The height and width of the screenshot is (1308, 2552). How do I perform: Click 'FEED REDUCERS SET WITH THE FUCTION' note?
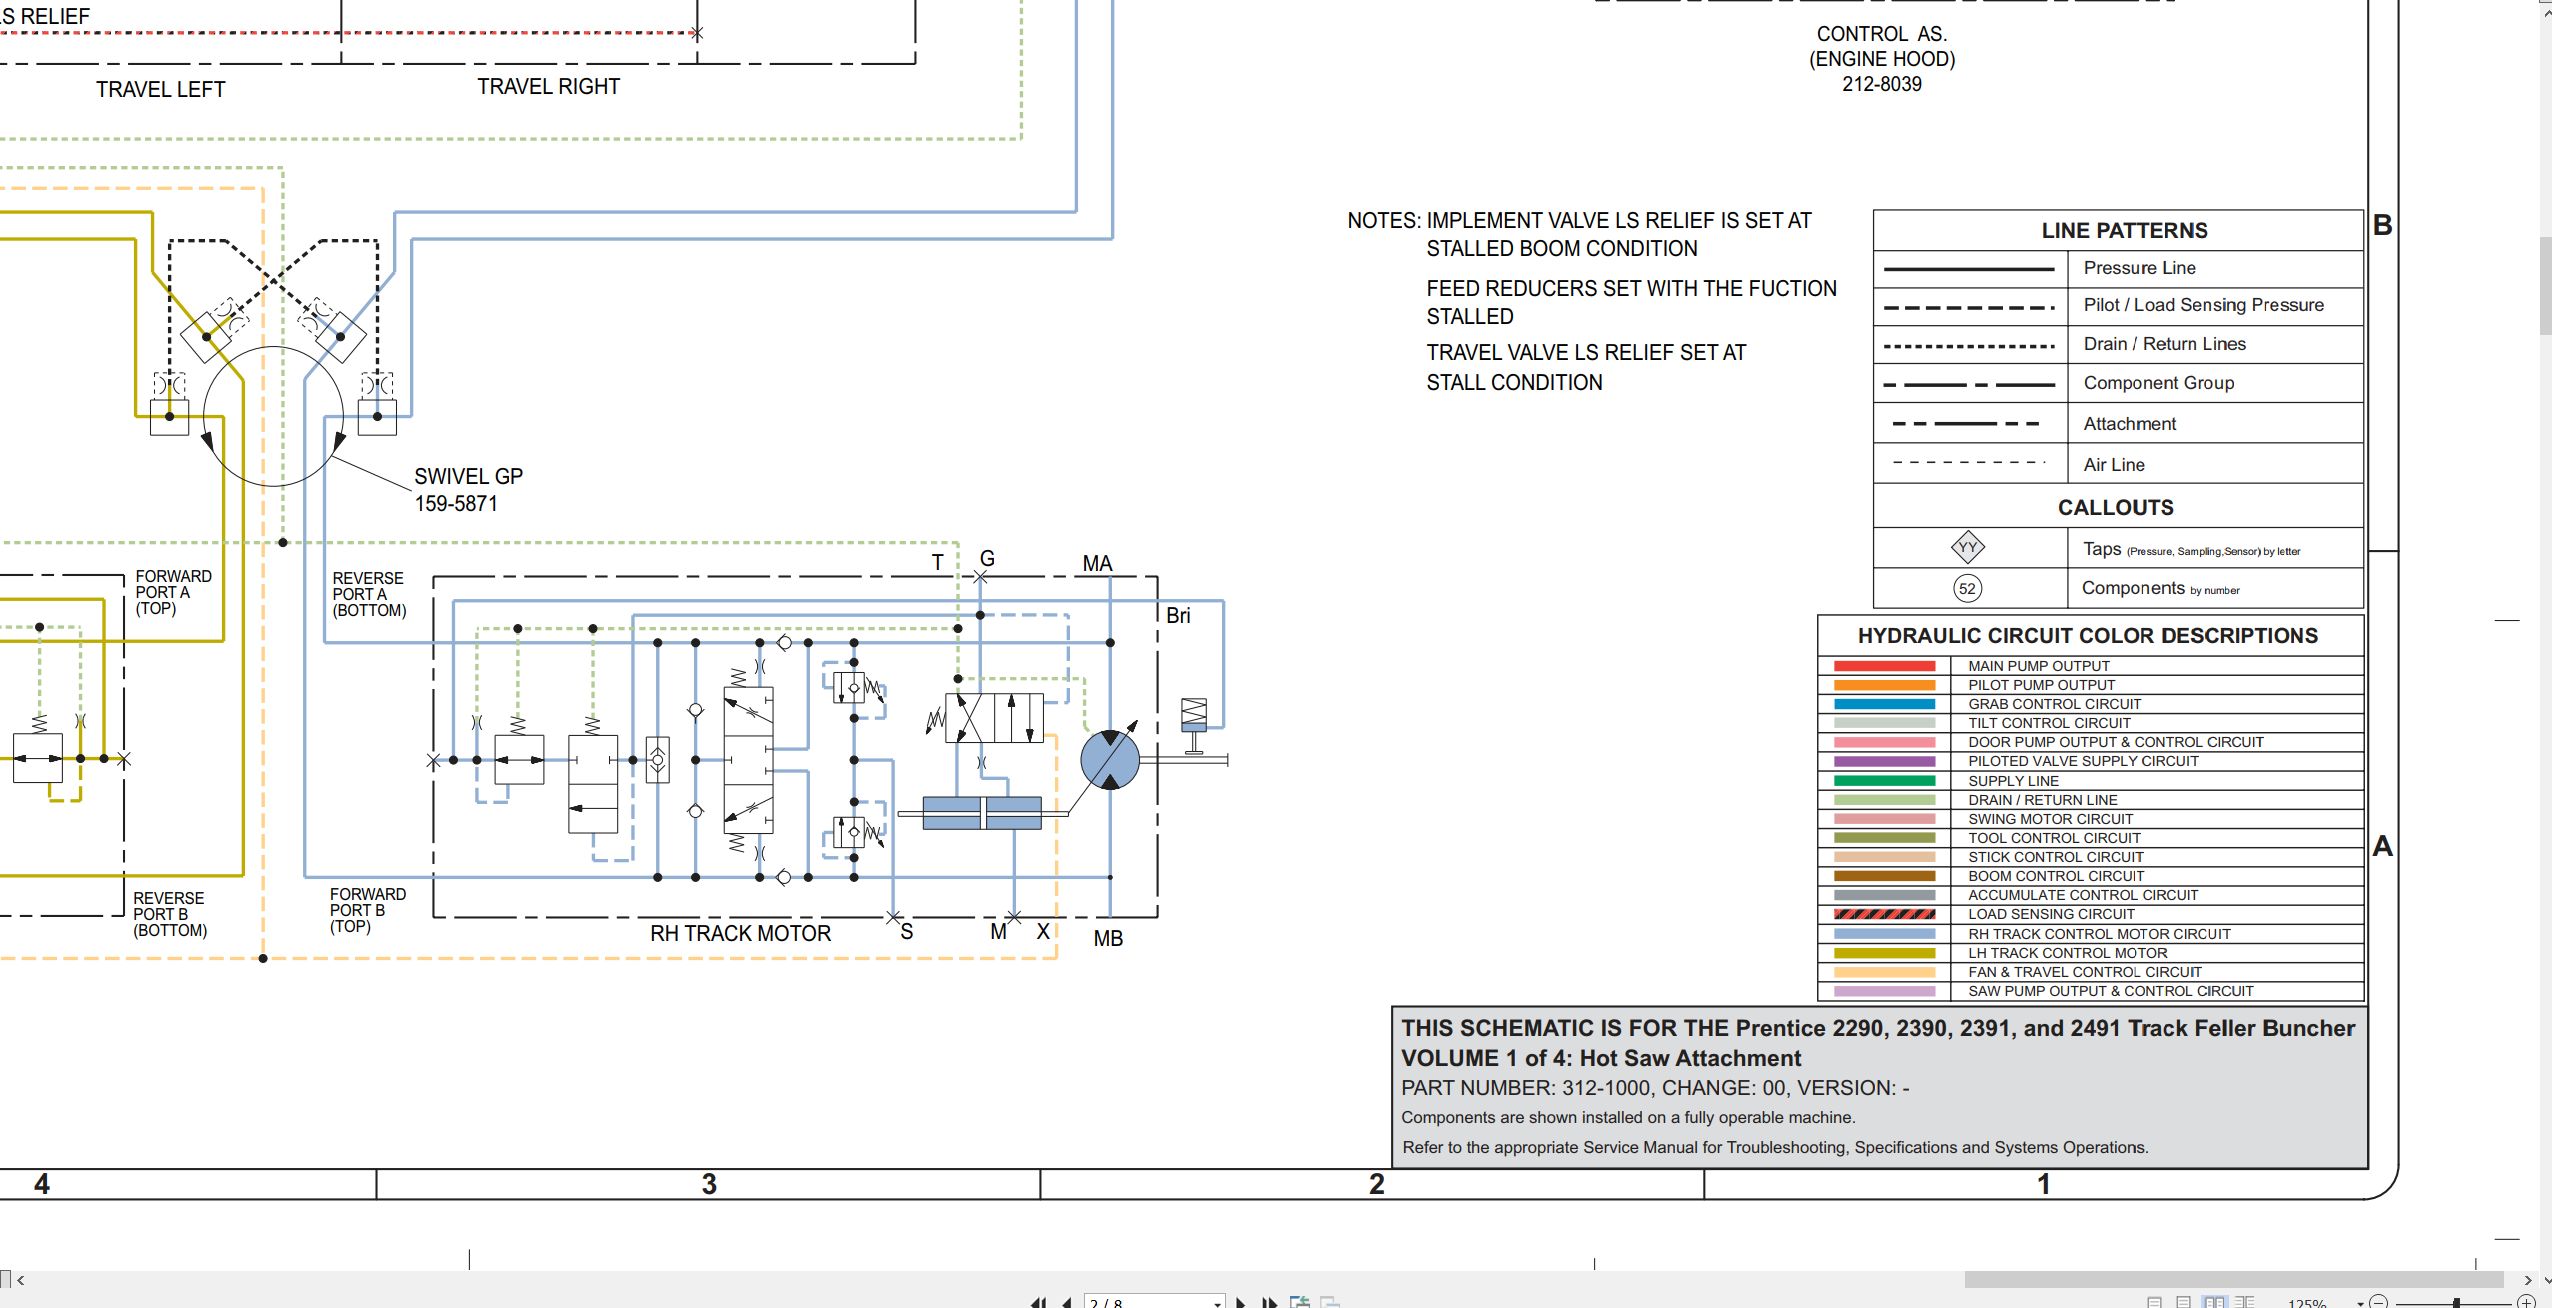[x=1631, y=289]
